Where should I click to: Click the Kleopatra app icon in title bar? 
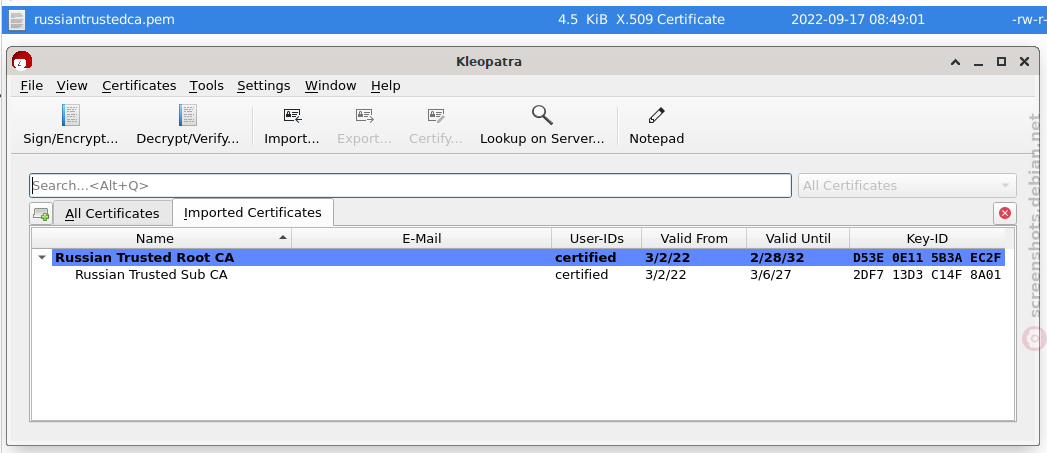coord(22,61)
